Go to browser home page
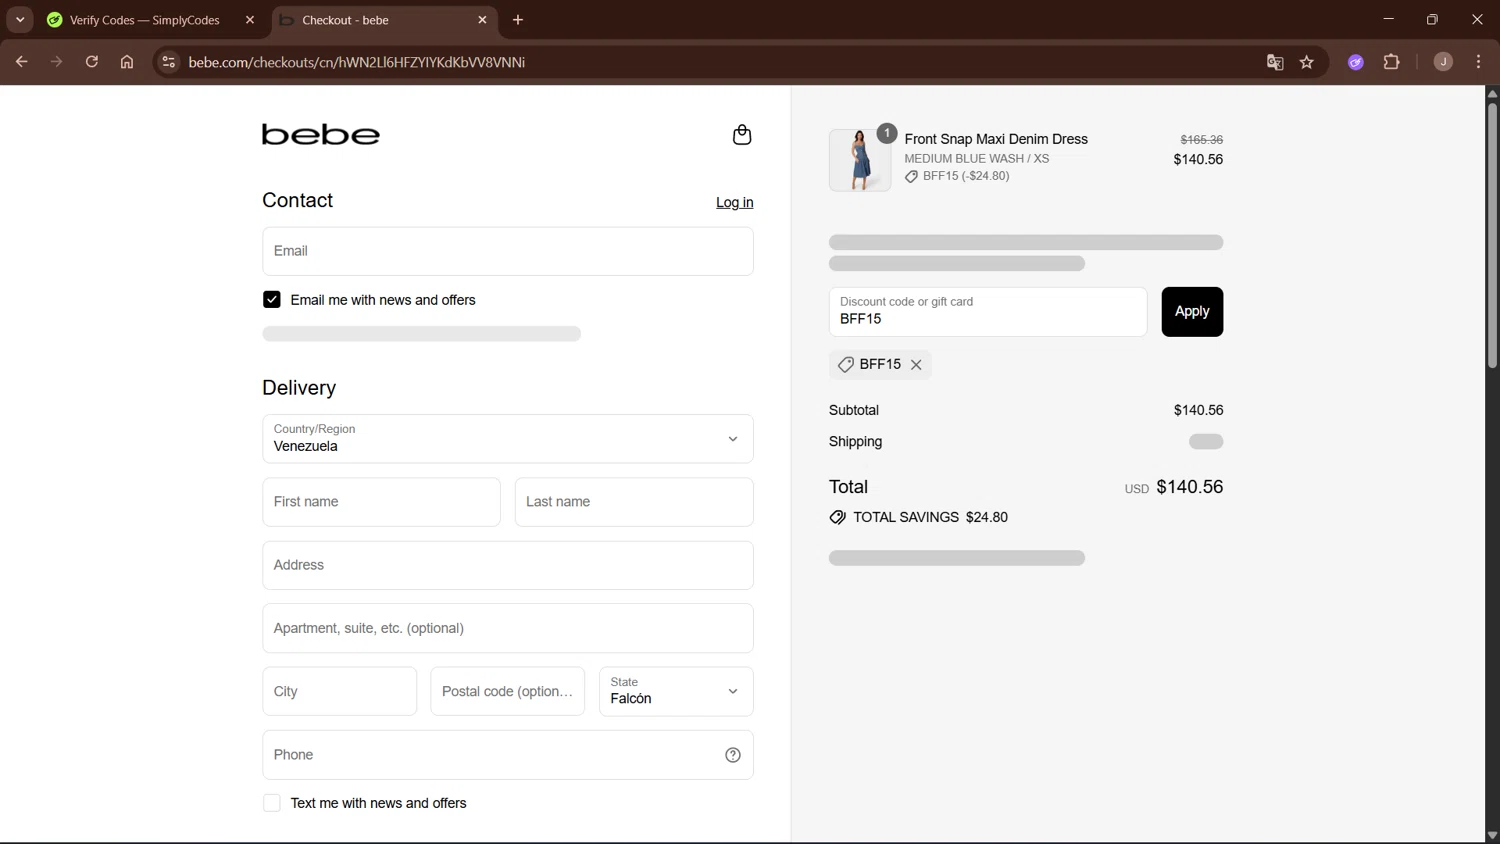 click(x=127, y=62)
